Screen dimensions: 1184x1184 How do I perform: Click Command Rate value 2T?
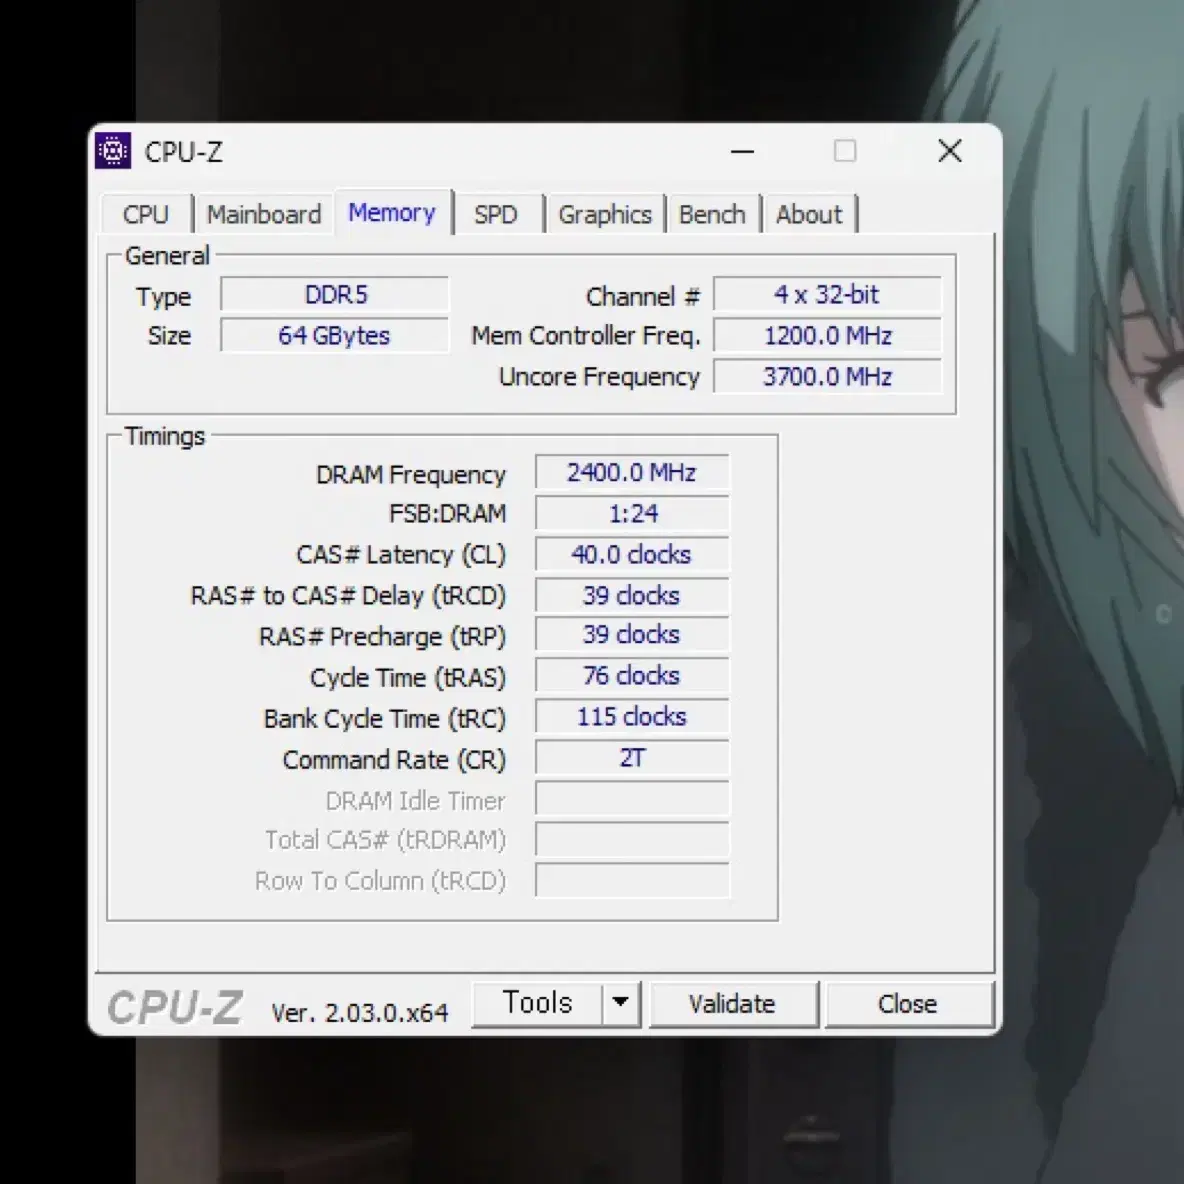pyautogui.click(x=632, y=757)
